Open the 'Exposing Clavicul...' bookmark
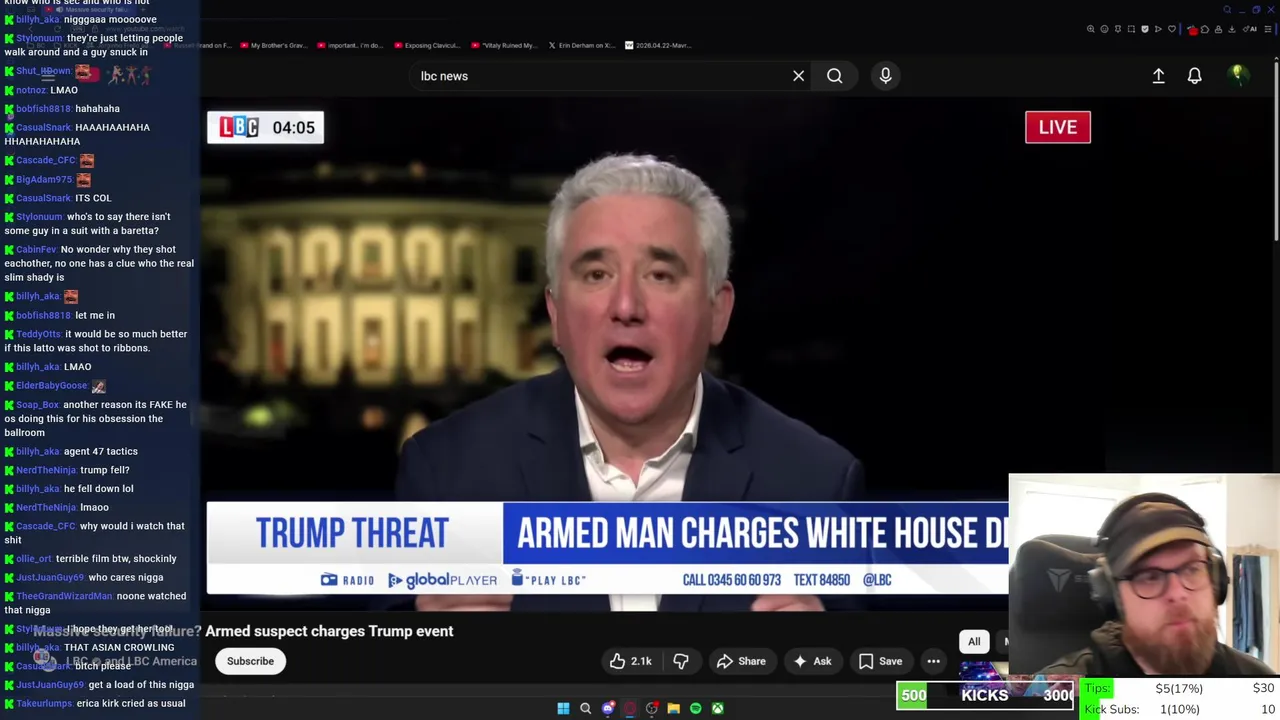The image size is (1280, 720). [428, 45]
